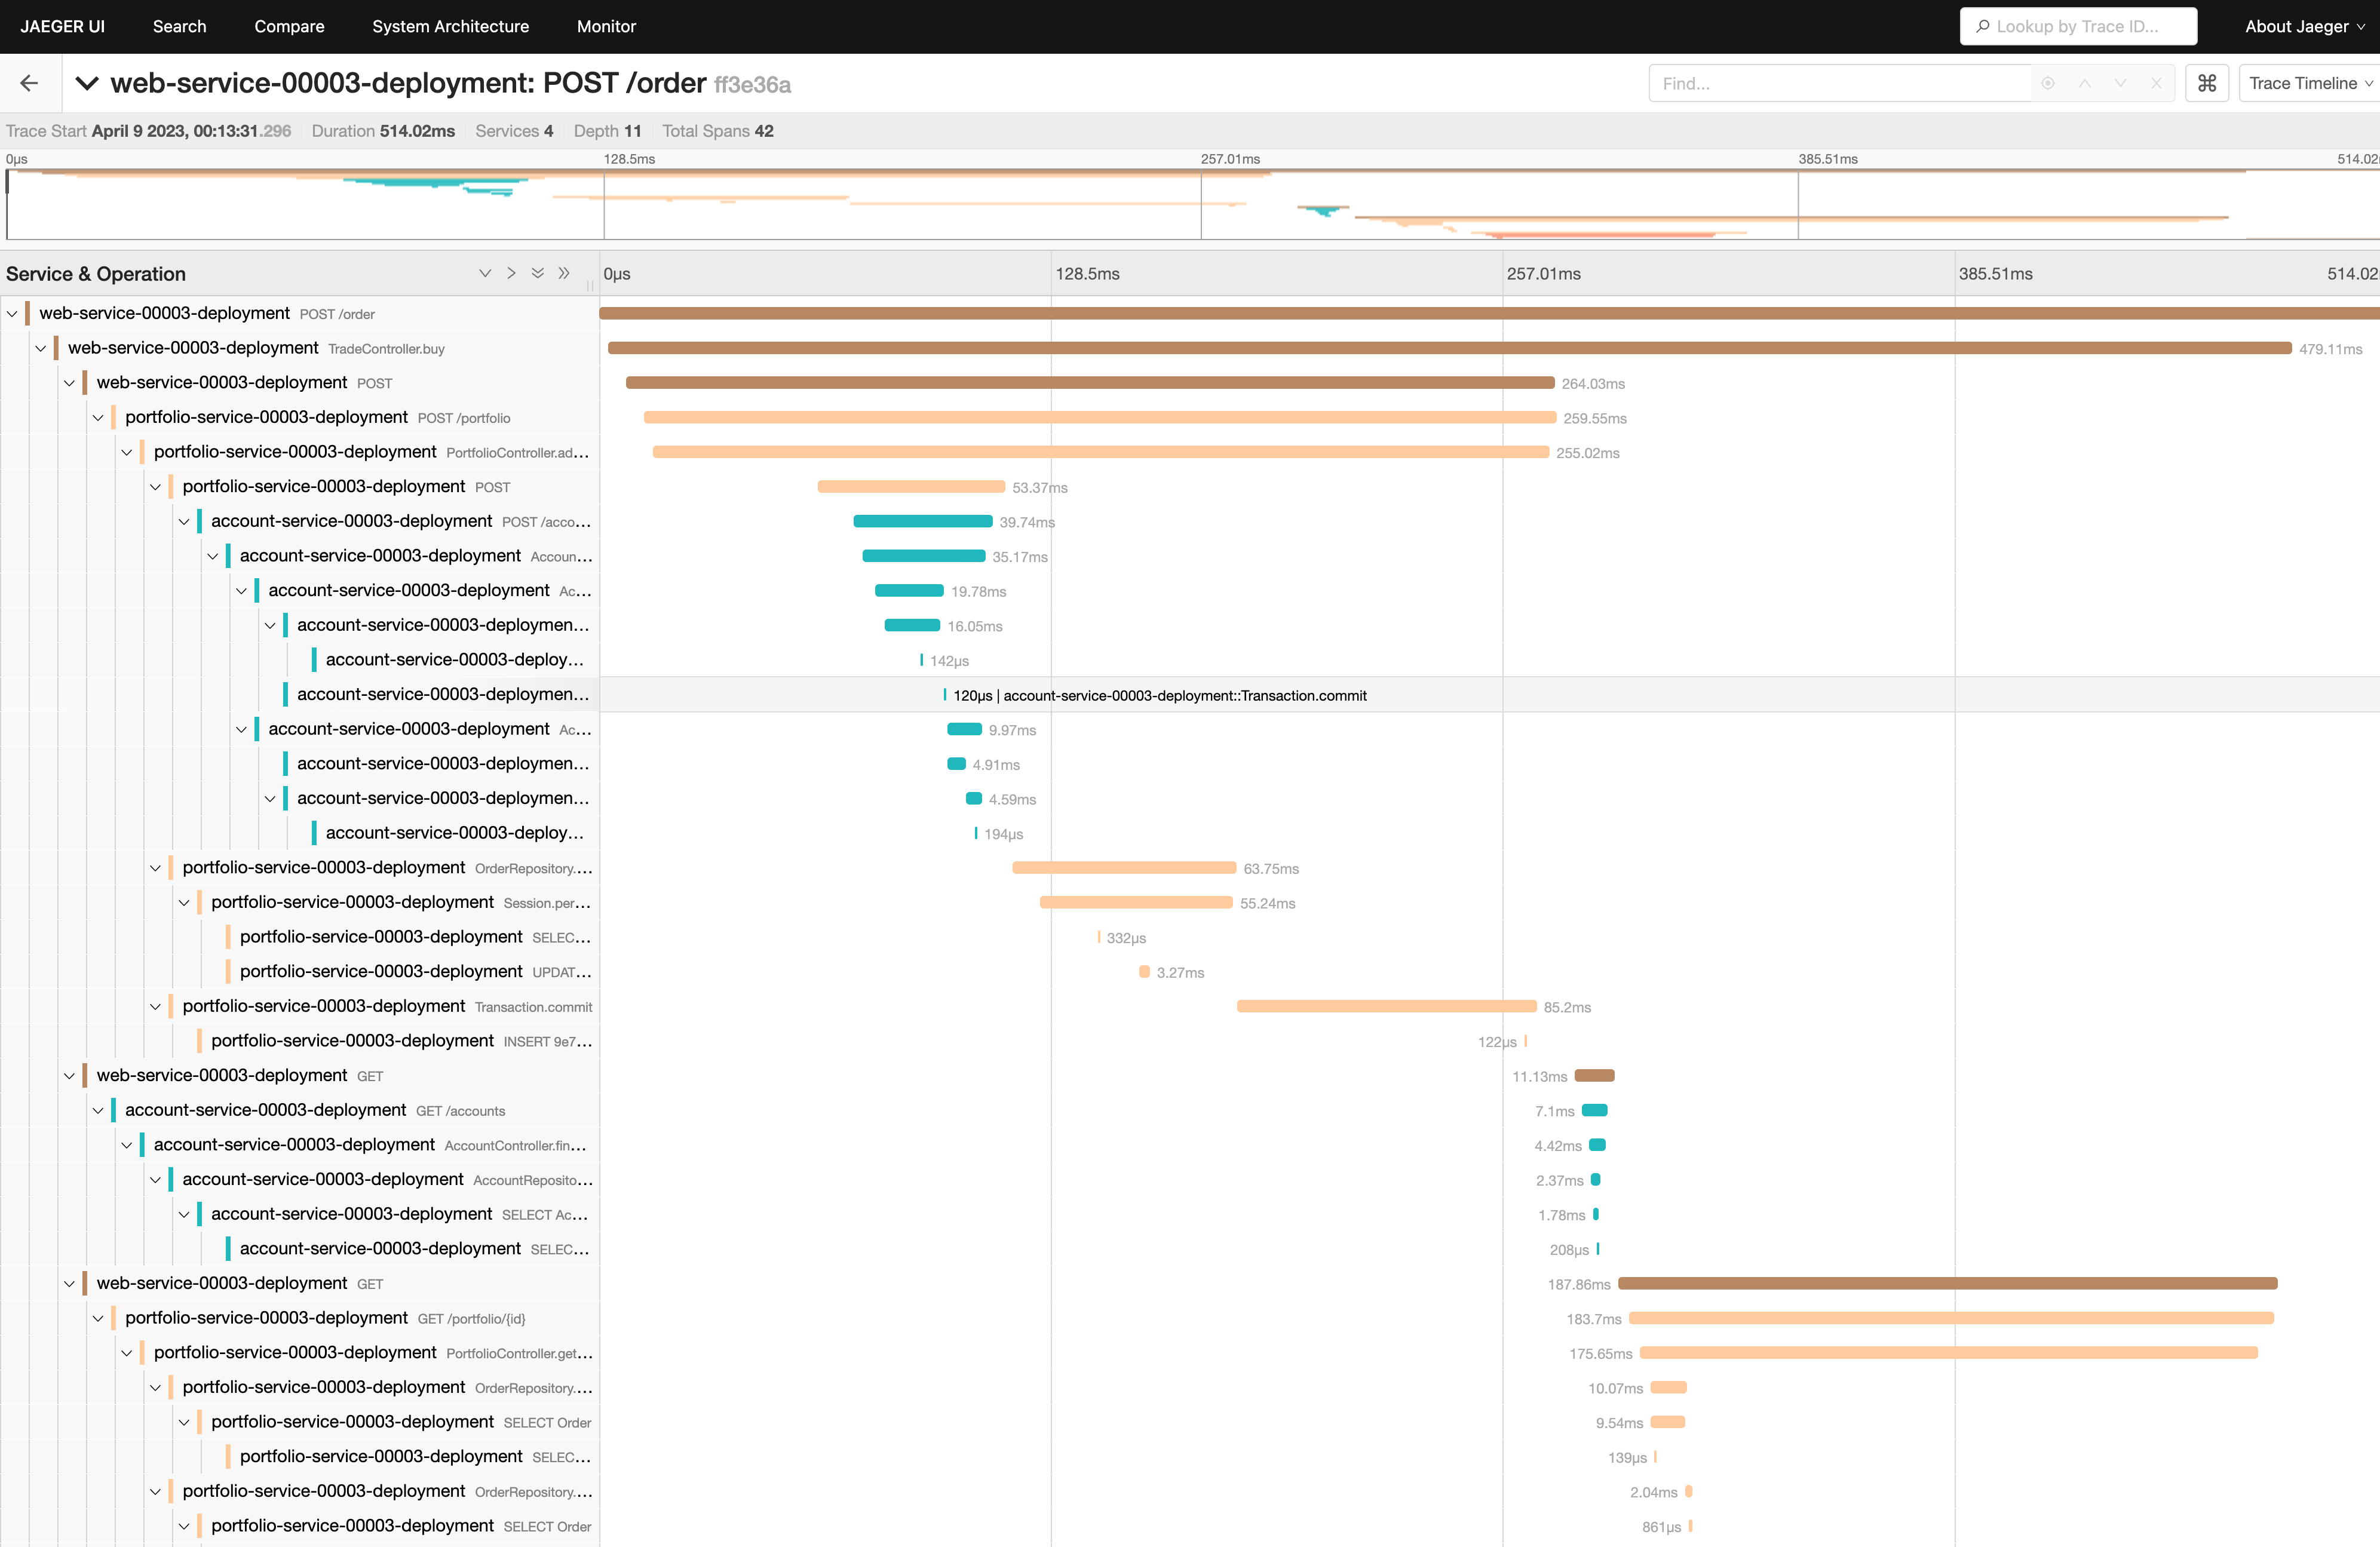Open the Trace Timeline view dropdown
Screen dimensions: 2380x1547
[2308, 83]
